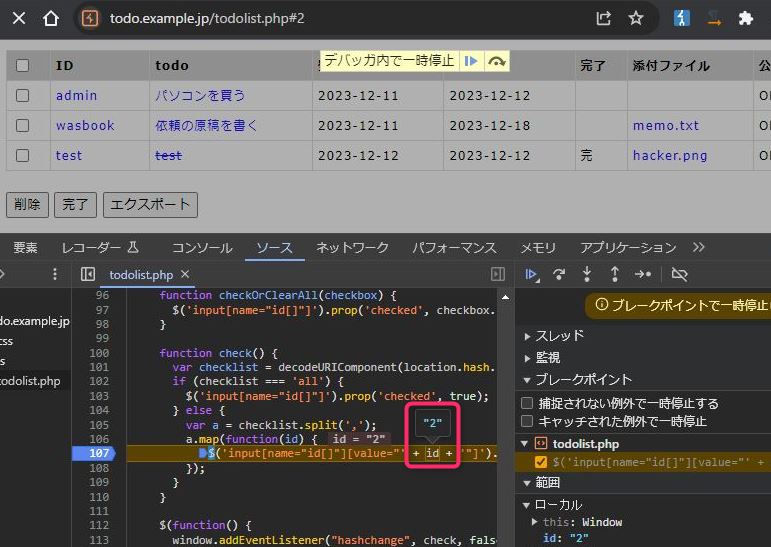This screenshot has width=771, height=547.
Task: Open the blue extension icon in toolbar
Action: pyautogui.click(x=682, y=19)
